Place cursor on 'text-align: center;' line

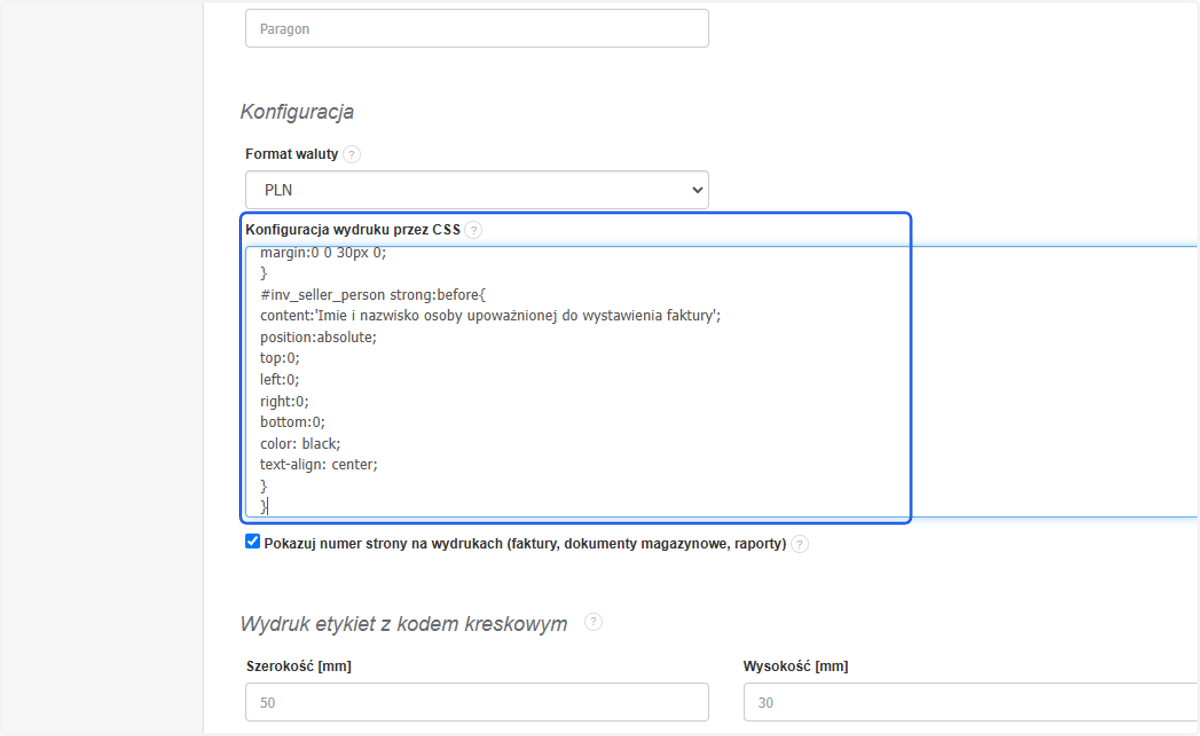coord(319,464)
